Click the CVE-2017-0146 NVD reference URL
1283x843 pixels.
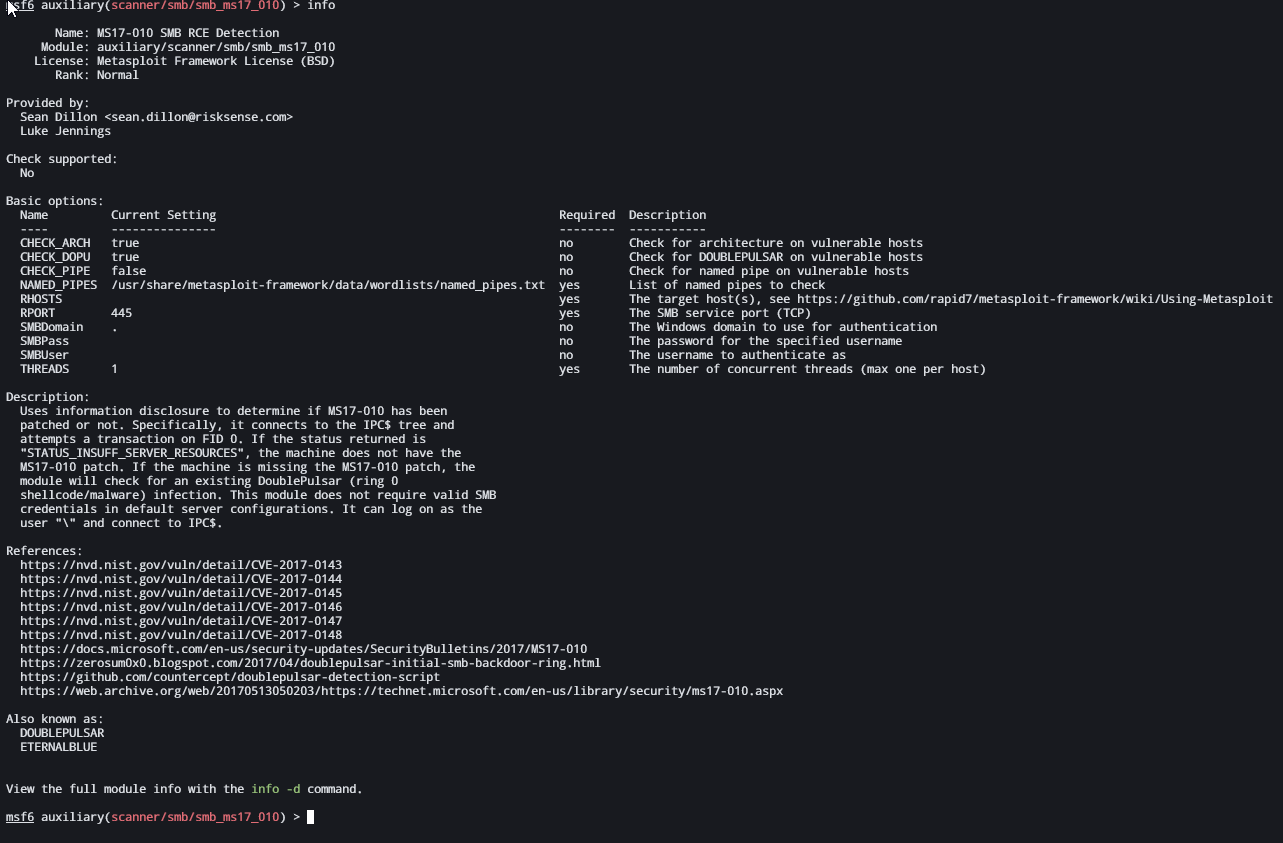tap(181, 607)
